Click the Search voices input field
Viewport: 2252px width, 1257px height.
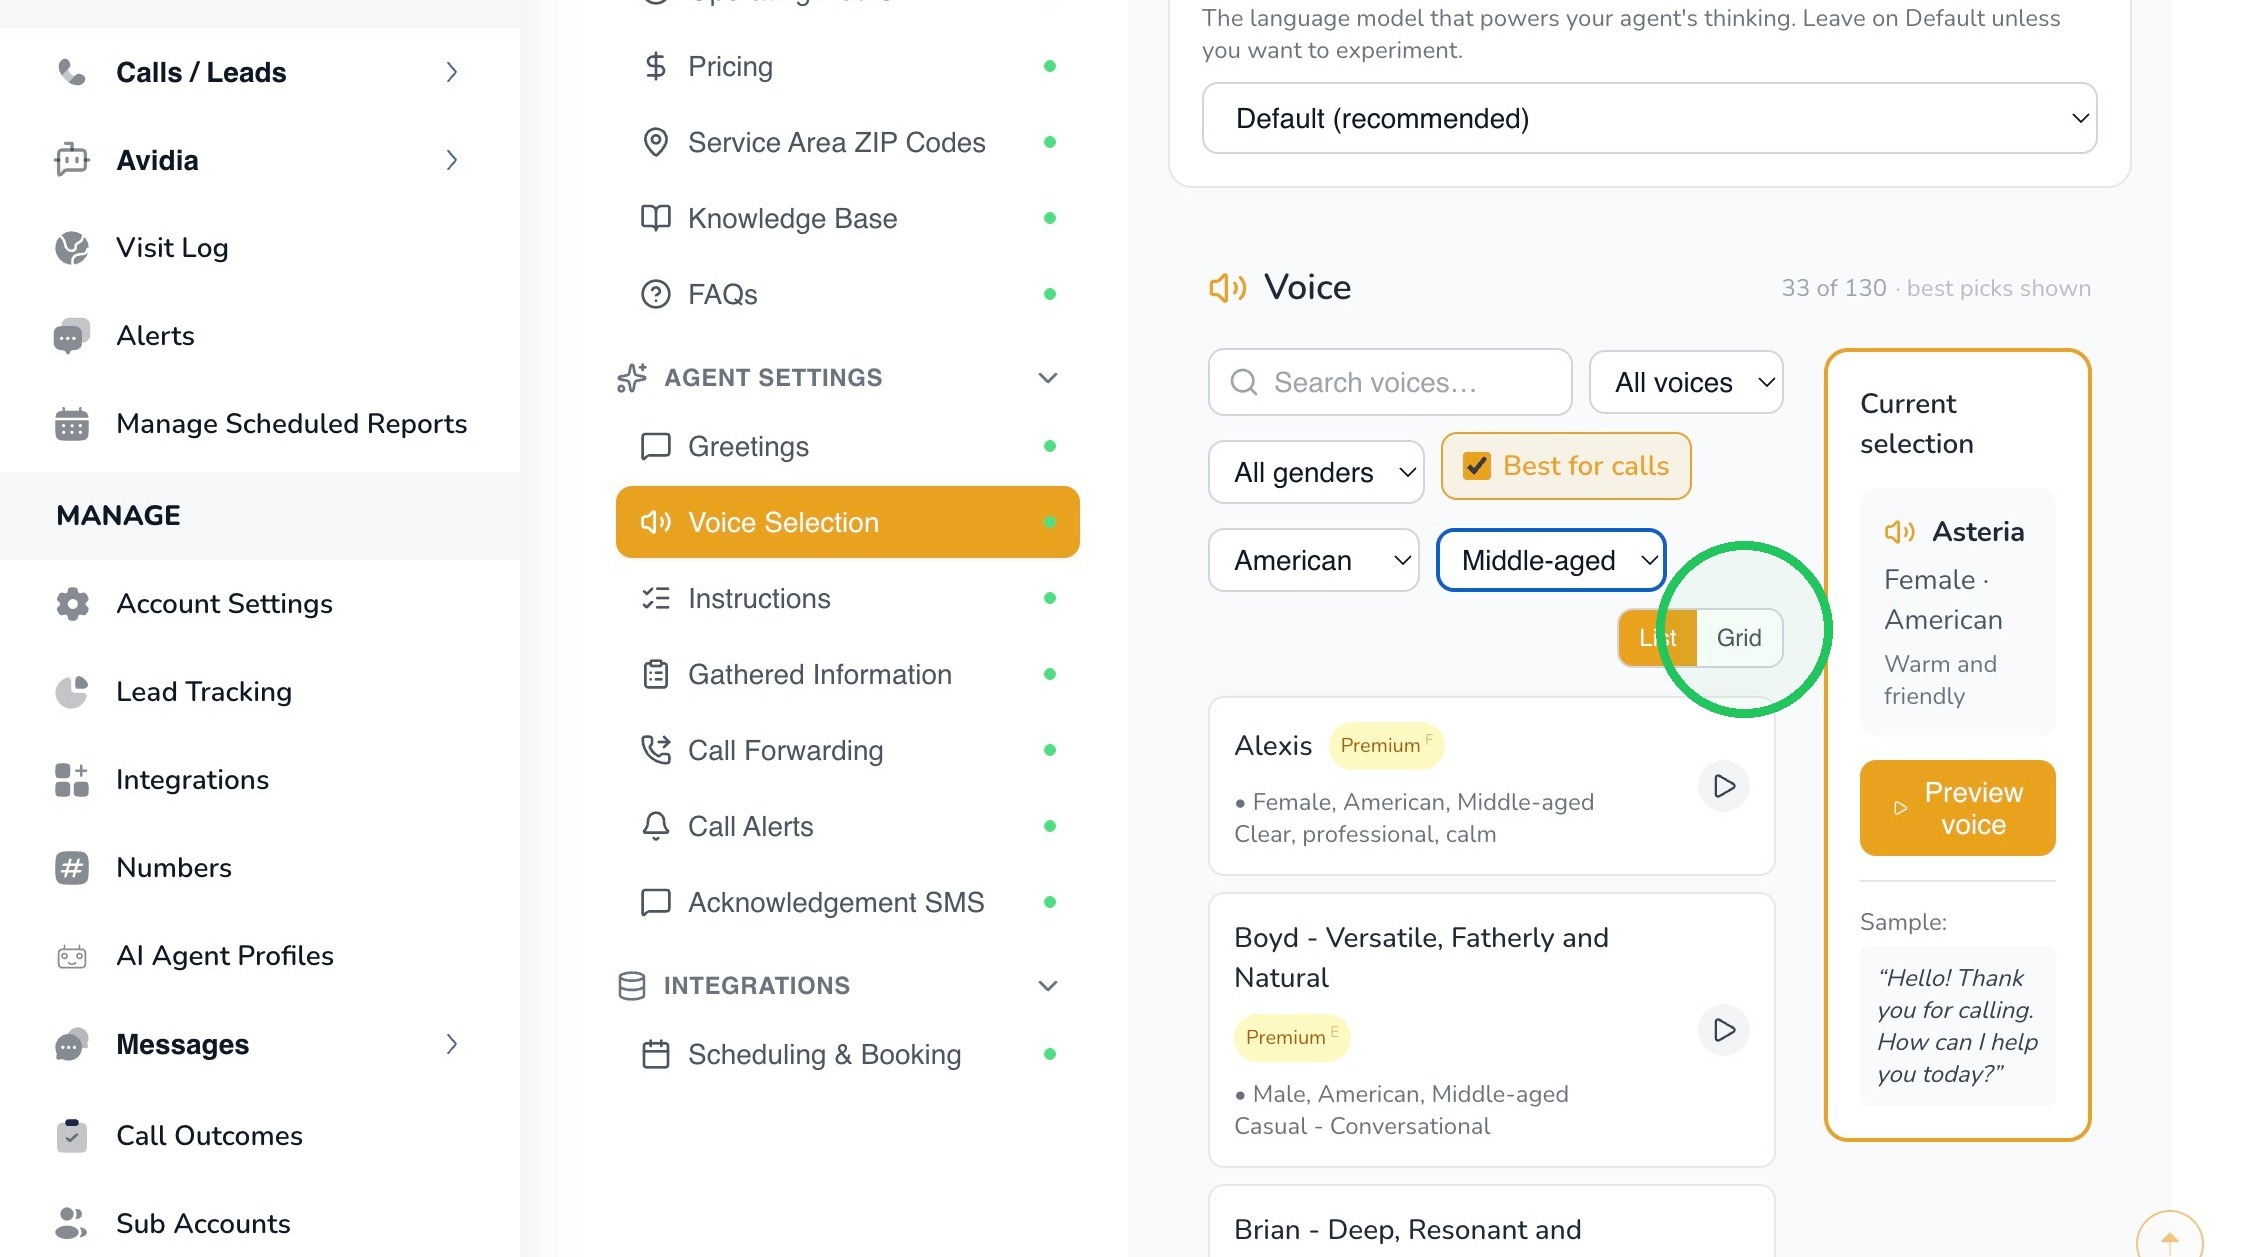[x=1390, y=382]
